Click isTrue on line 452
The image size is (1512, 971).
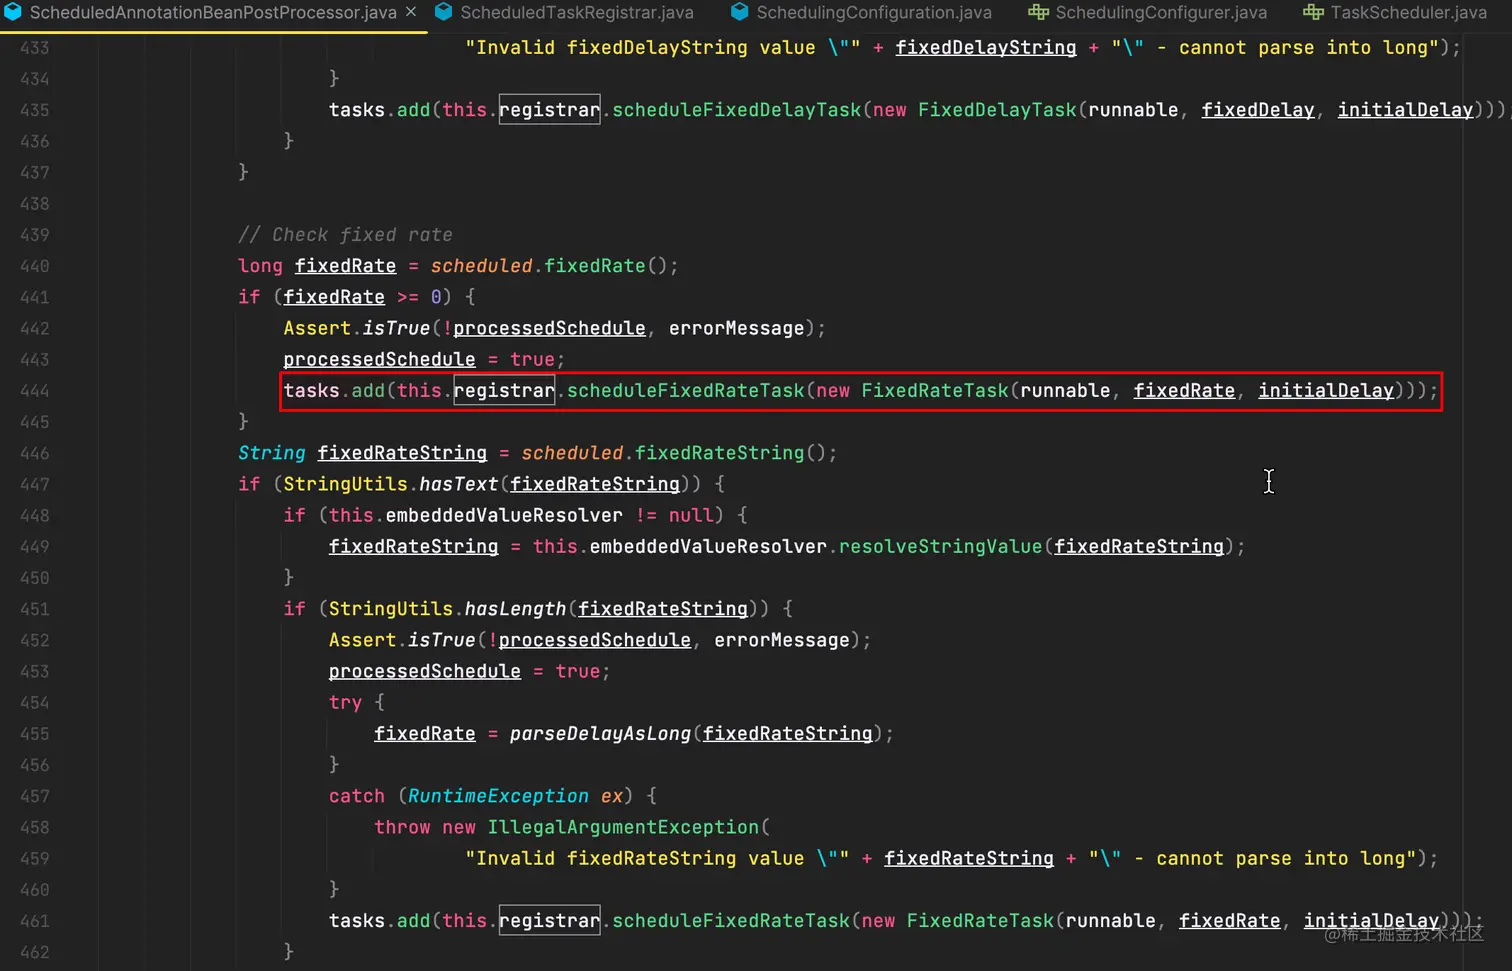coord(441,640)
